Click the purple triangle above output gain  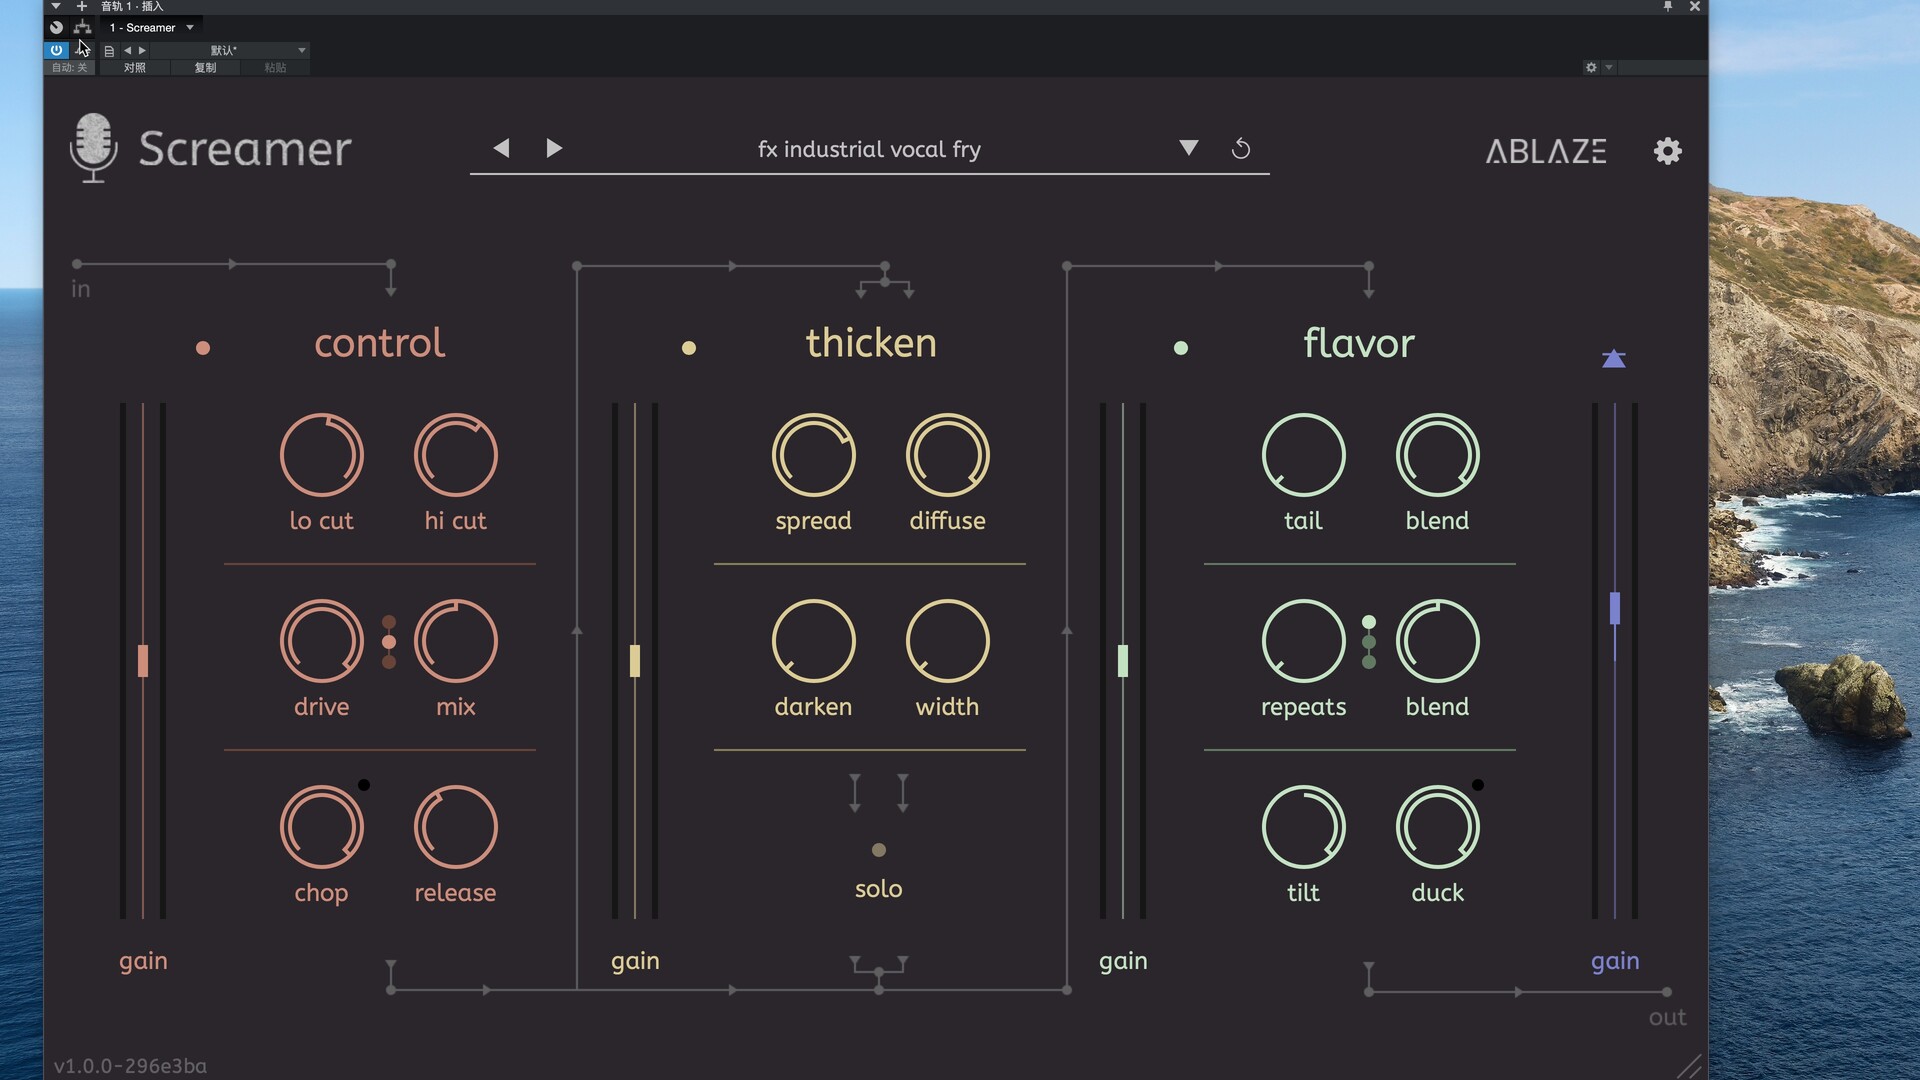pyautogui.click(x=1613, y=358)
